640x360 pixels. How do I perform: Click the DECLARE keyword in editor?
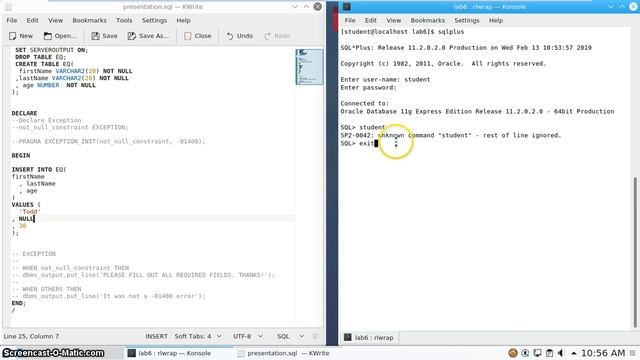[24, 113]
